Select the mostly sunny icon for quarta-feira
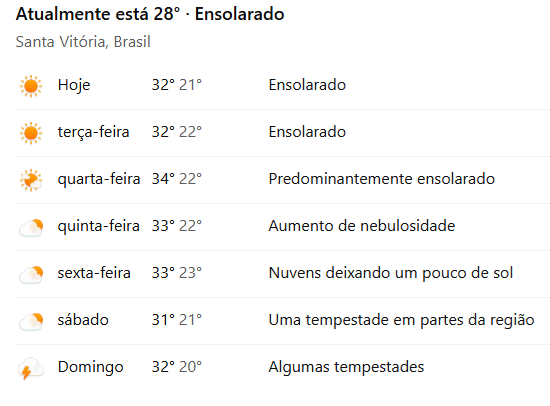 31,180
